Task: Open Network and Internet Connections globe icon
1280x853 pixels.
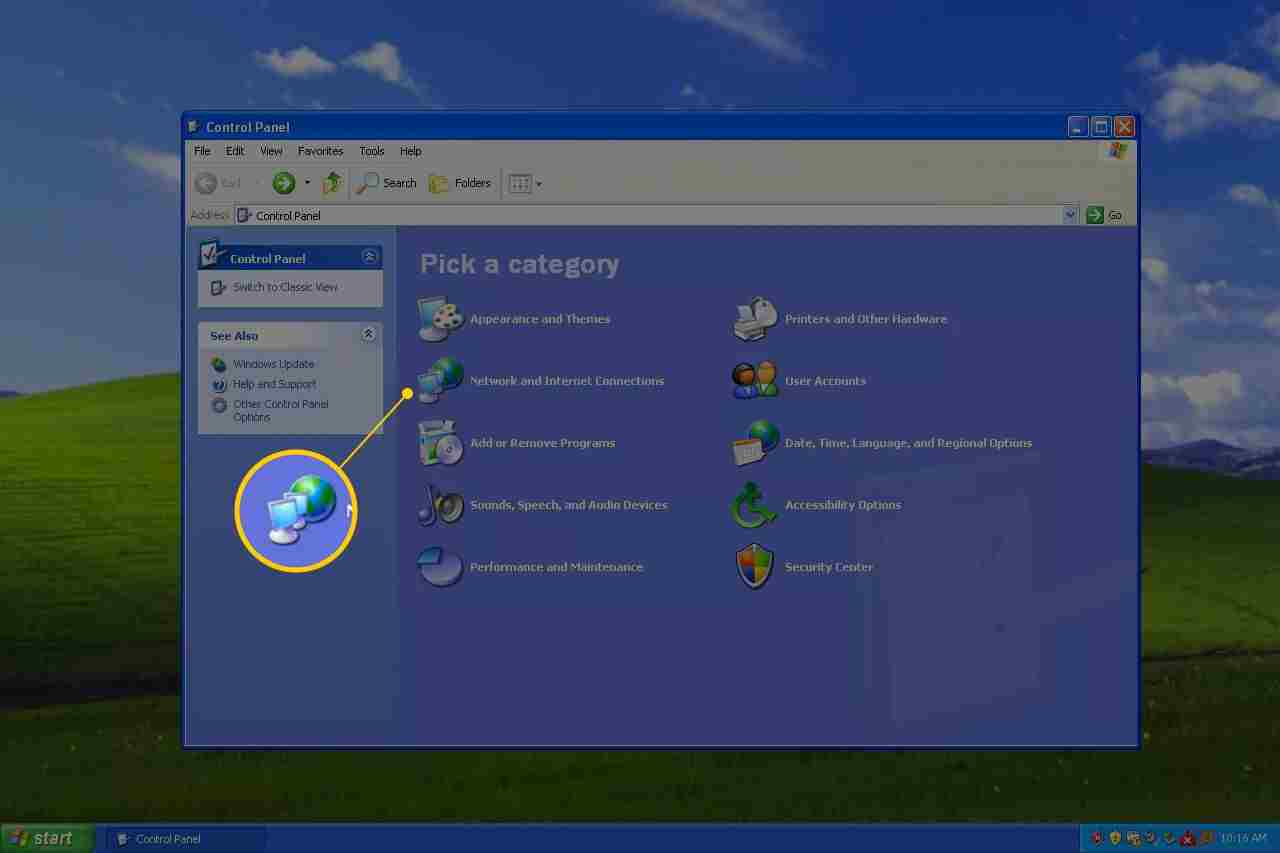Action: [441, 381]
